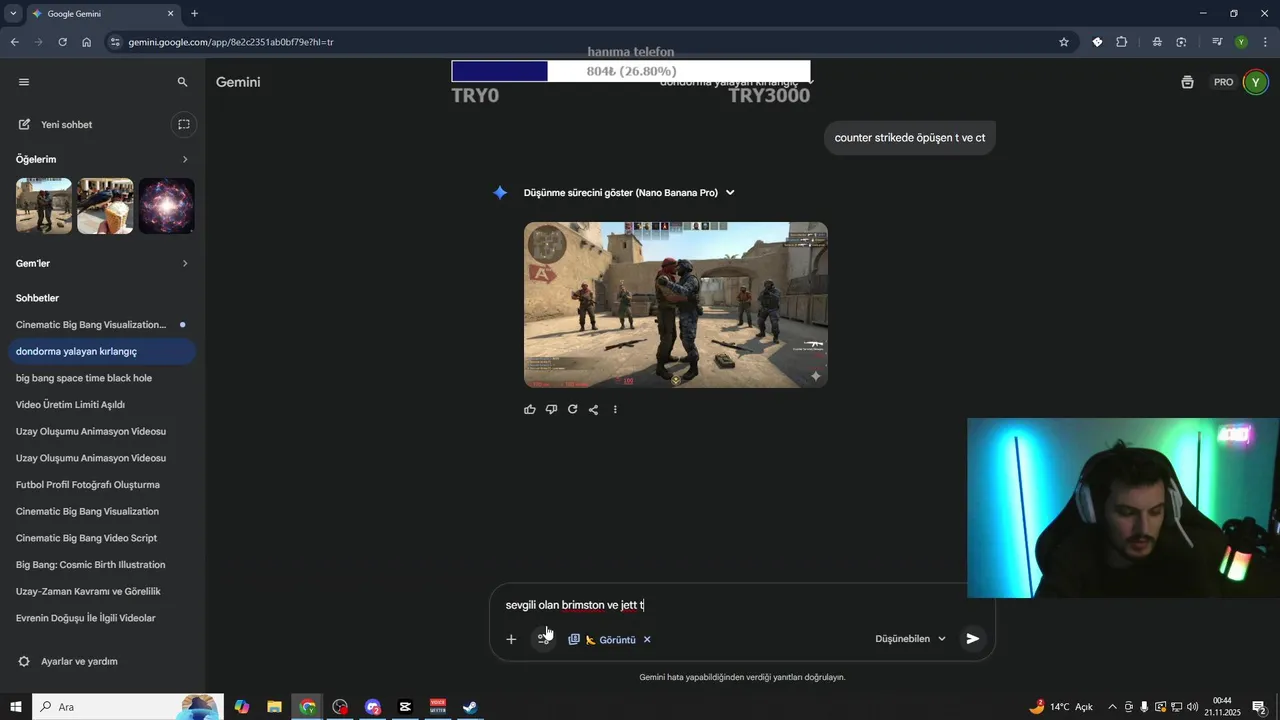
Task: Open the generated Counter-Strike image
Action: point(676,305)
